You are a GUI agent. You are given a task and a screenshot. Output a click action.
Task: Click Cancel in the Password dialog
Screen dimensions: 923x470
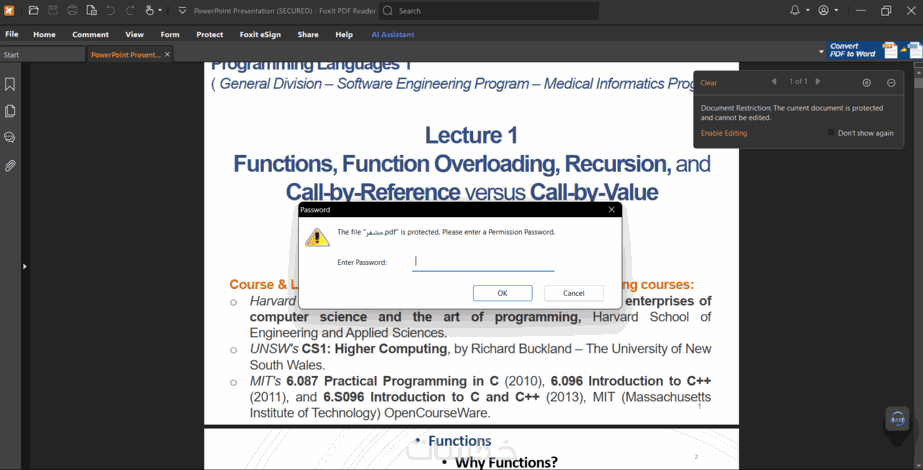573,293
